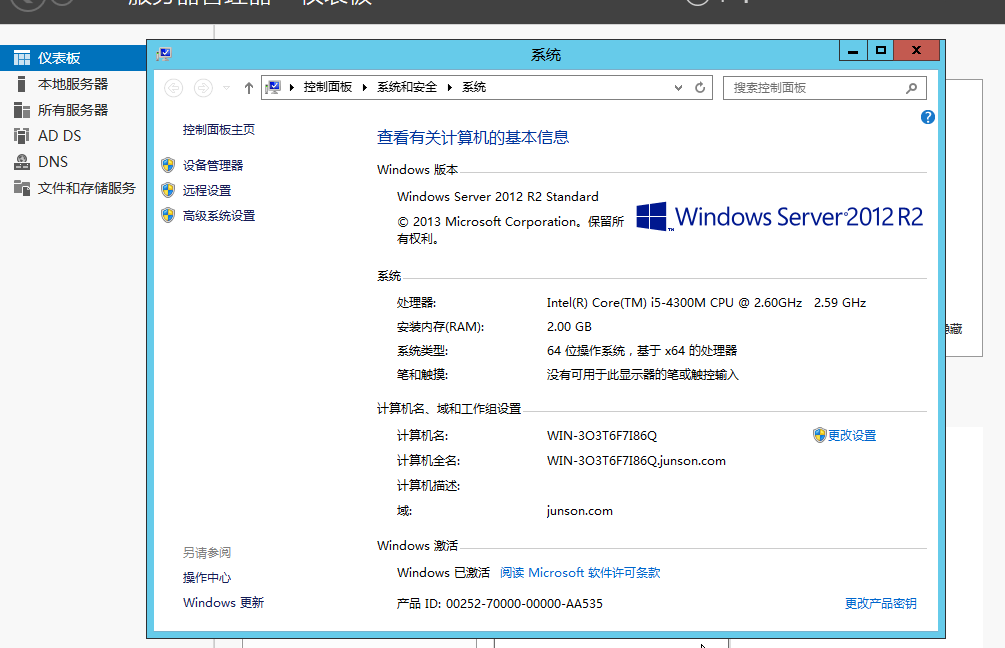Click the System window title bar icon
The image size is (1005, 648).
(x=163, y=54)
